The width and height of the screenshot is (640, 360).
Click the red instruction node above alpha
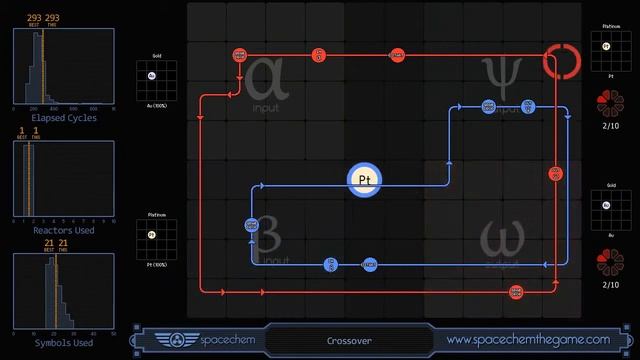point(240,55)
